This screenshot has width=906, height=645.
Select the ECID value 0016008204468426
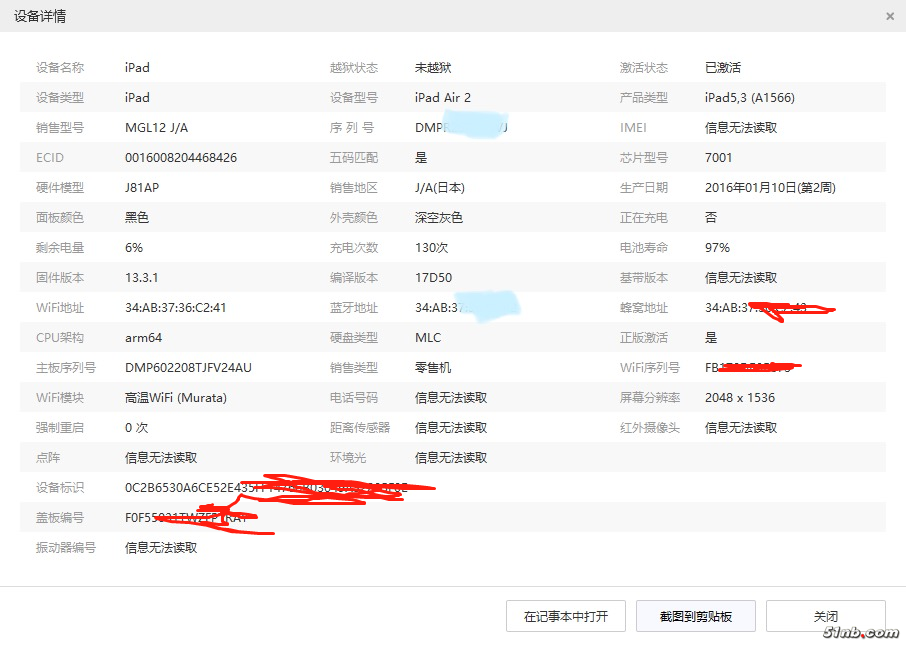coord(181,158)
